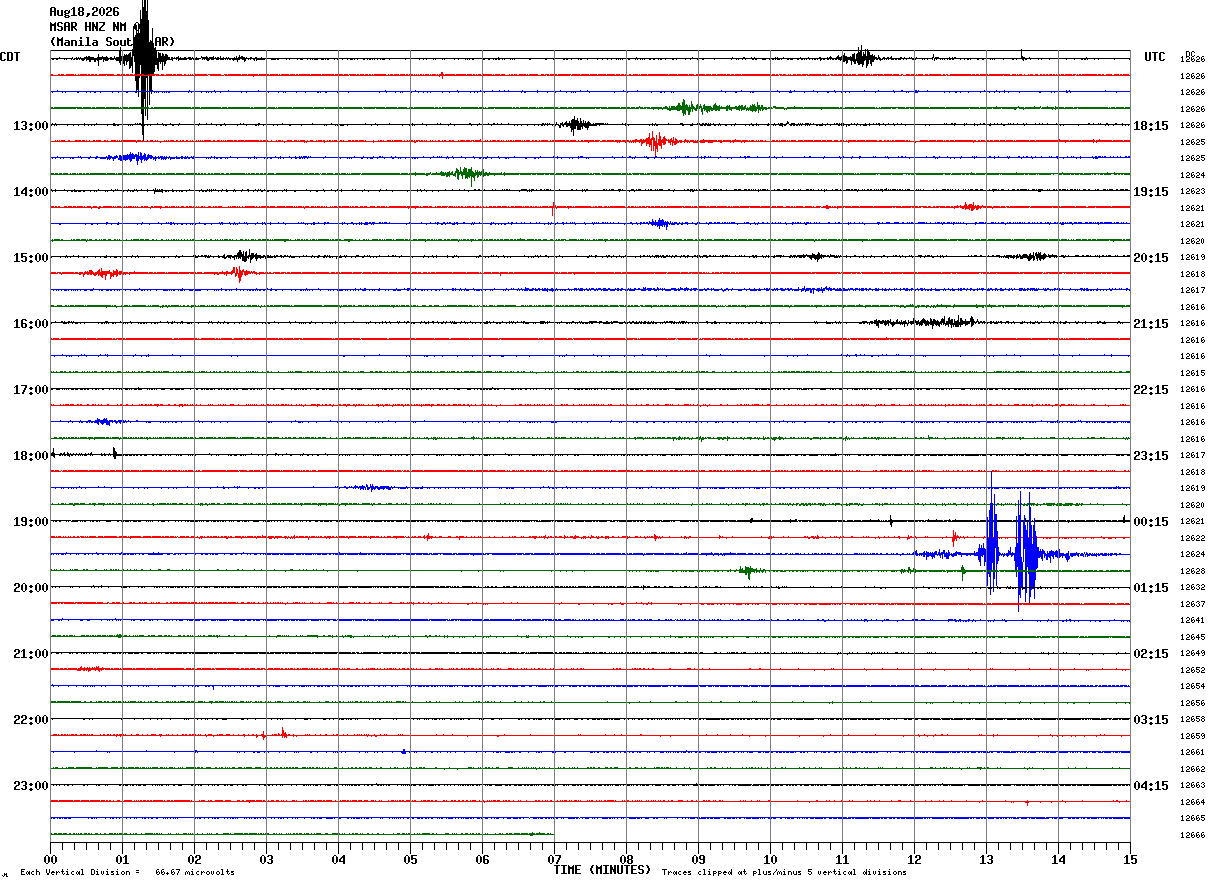Click the red burst near minute 08
This screenshot has width=1210, height=886.
(x=656, y=141)
